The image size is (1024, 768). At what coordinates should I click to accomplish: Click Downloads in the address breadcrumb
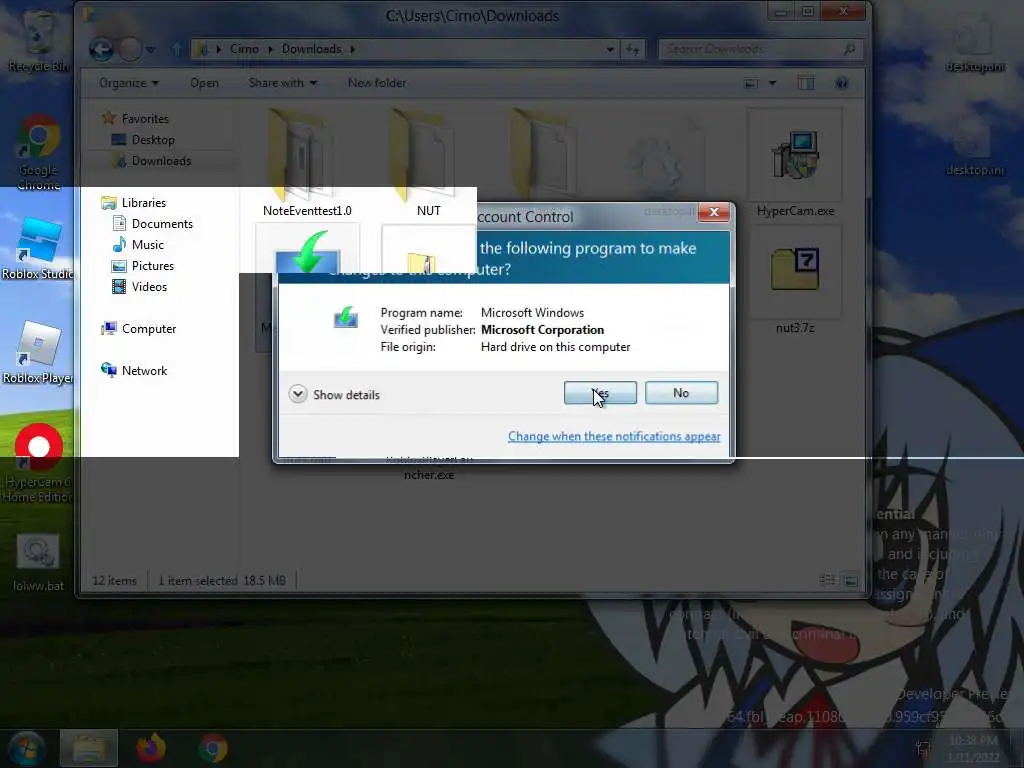(x=312, y=49)
